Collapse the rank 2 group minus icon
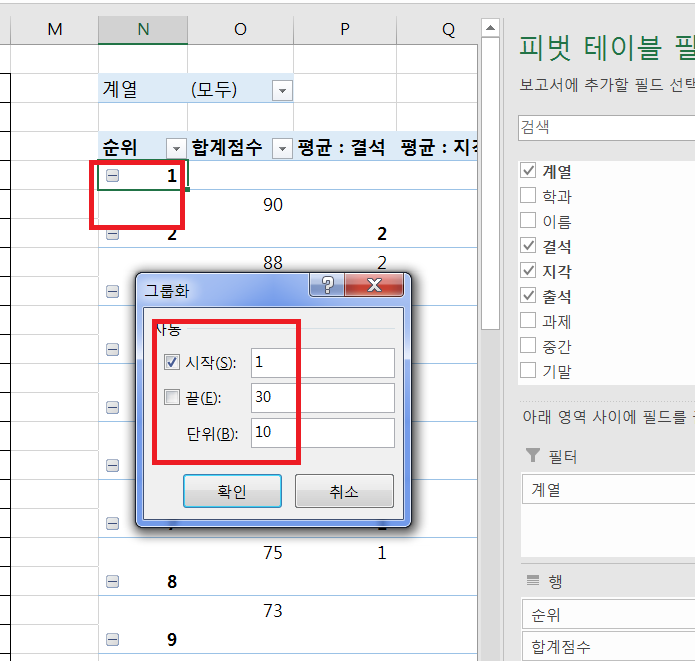Screen dimensions: 695x661 coord(112,234)
